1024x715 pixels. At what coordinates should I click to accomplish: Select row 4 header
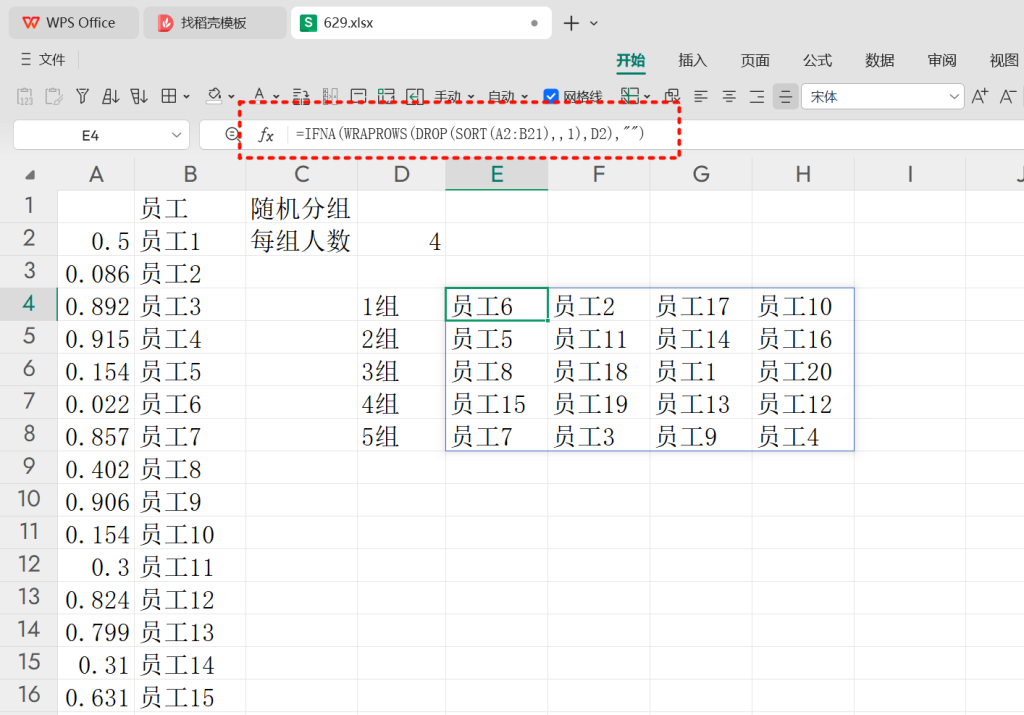[x=29, y=304]
